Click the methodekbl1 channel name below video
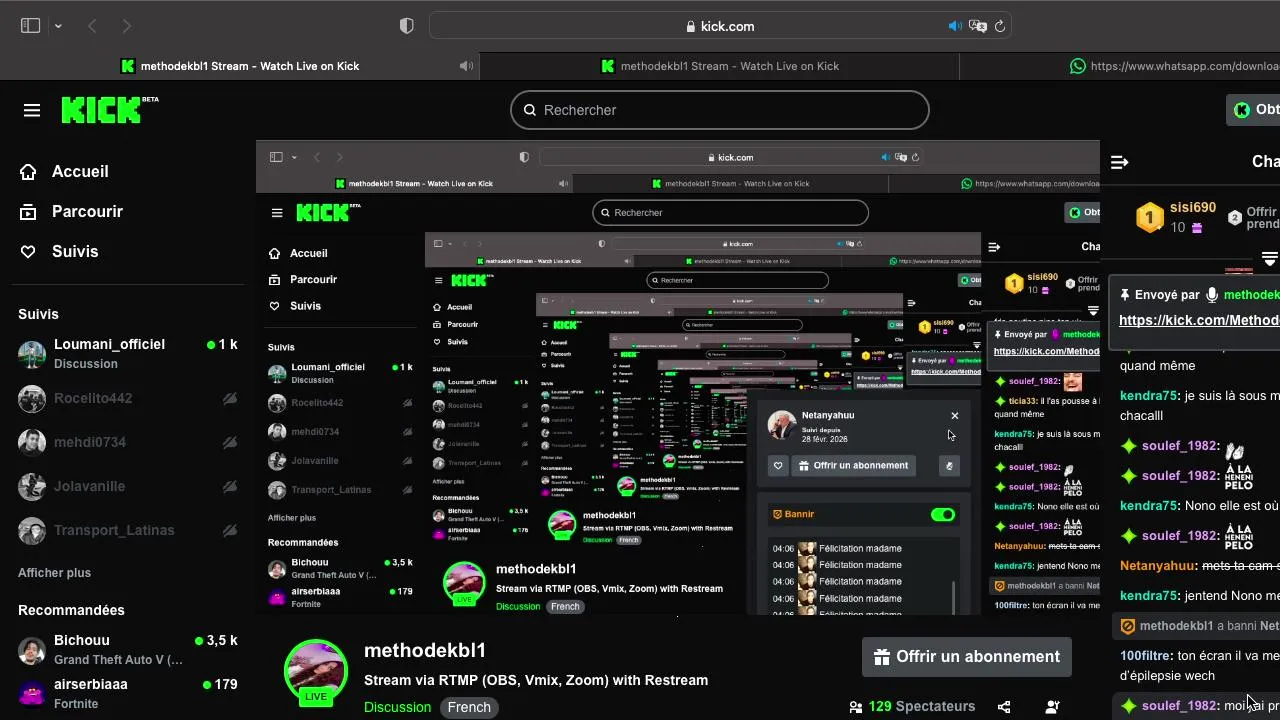The height and width of the screenshot is (720, 1280). pos(425,650)
